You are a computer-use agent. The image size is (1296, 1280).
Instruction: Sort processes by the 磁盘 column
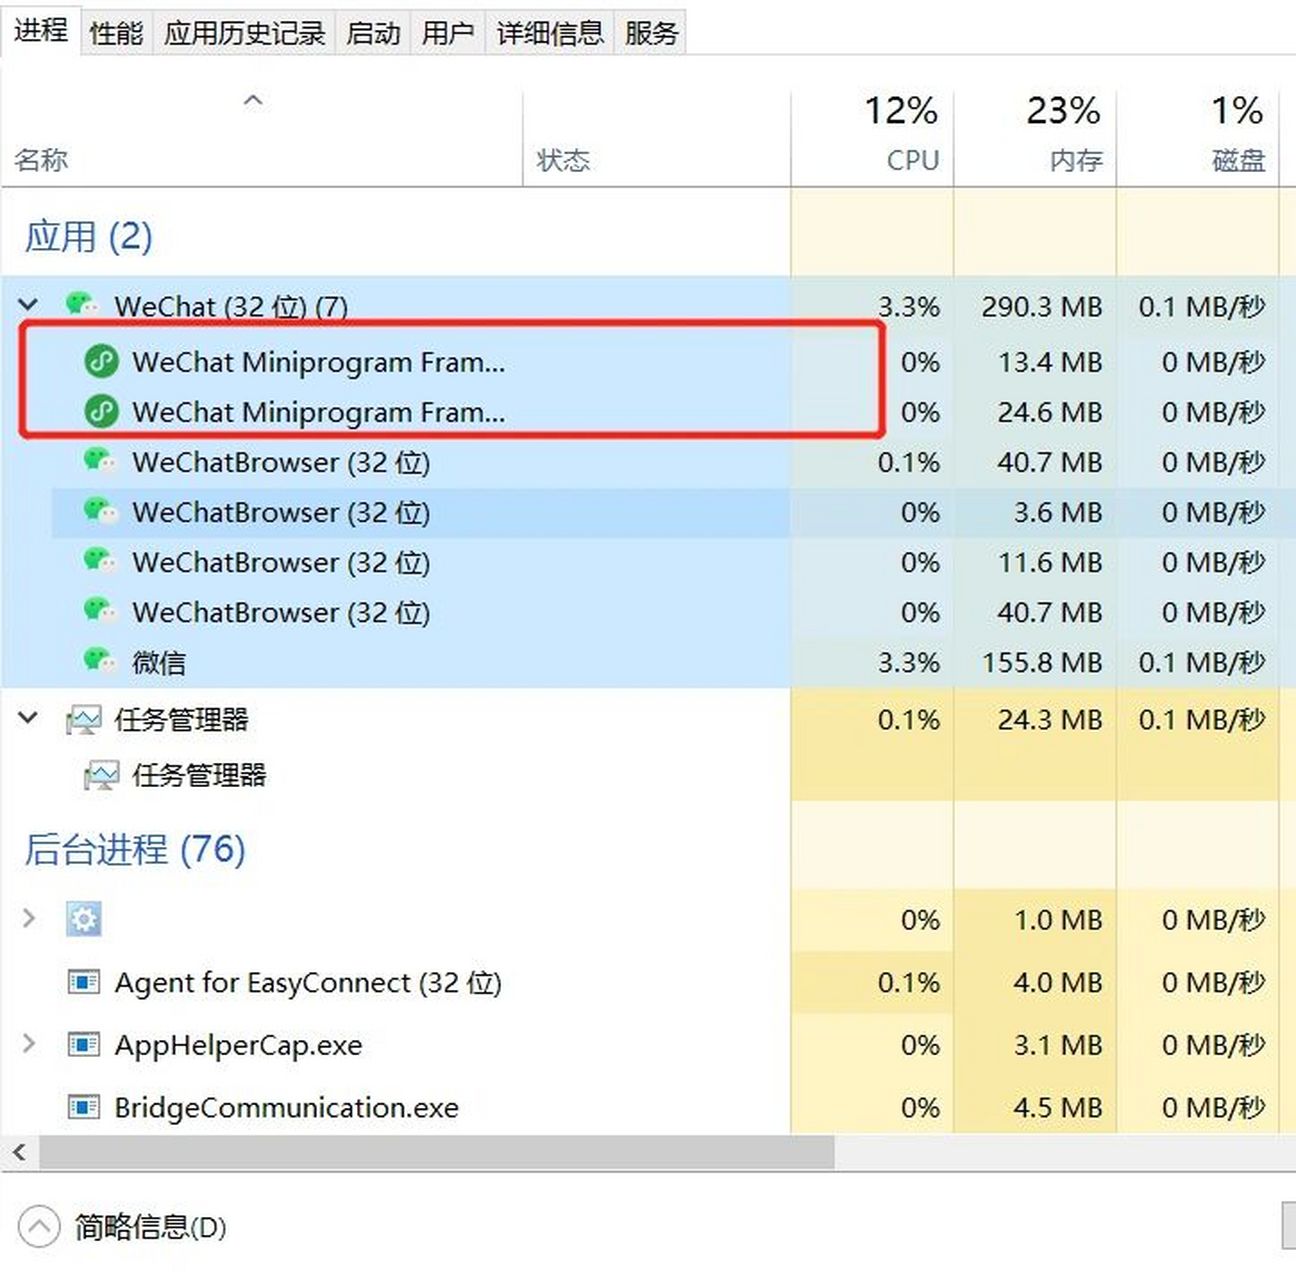click(1198, 136)
